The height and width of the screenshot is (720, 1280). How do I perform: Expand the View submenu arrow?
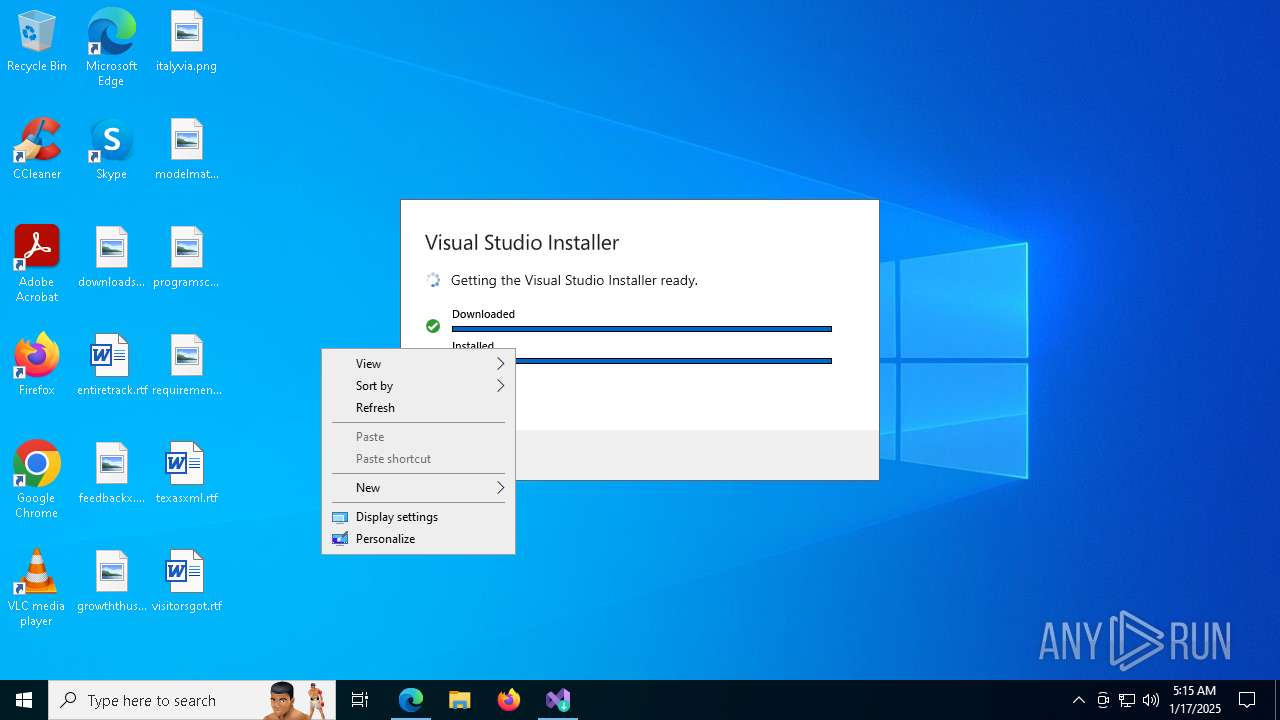point(501,364)
